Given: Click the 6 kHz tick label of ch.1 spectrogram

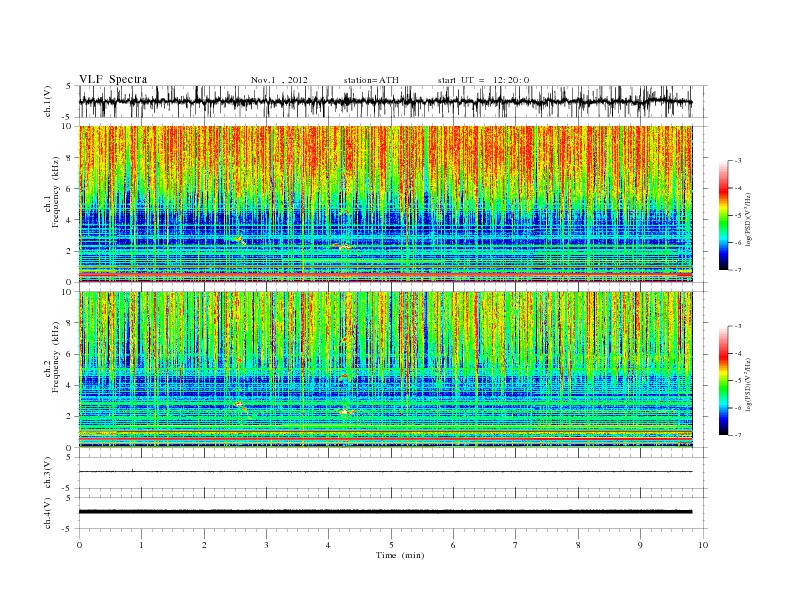Looking at the screenshot, I should [70, 189].
